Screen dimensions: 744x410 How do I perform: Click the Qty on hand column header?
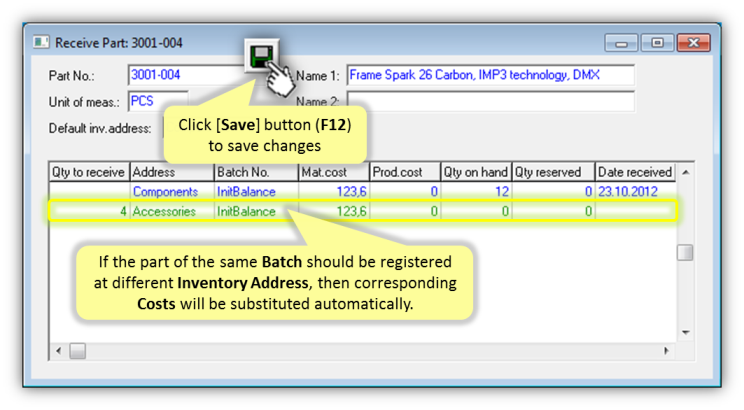[476, 172]
